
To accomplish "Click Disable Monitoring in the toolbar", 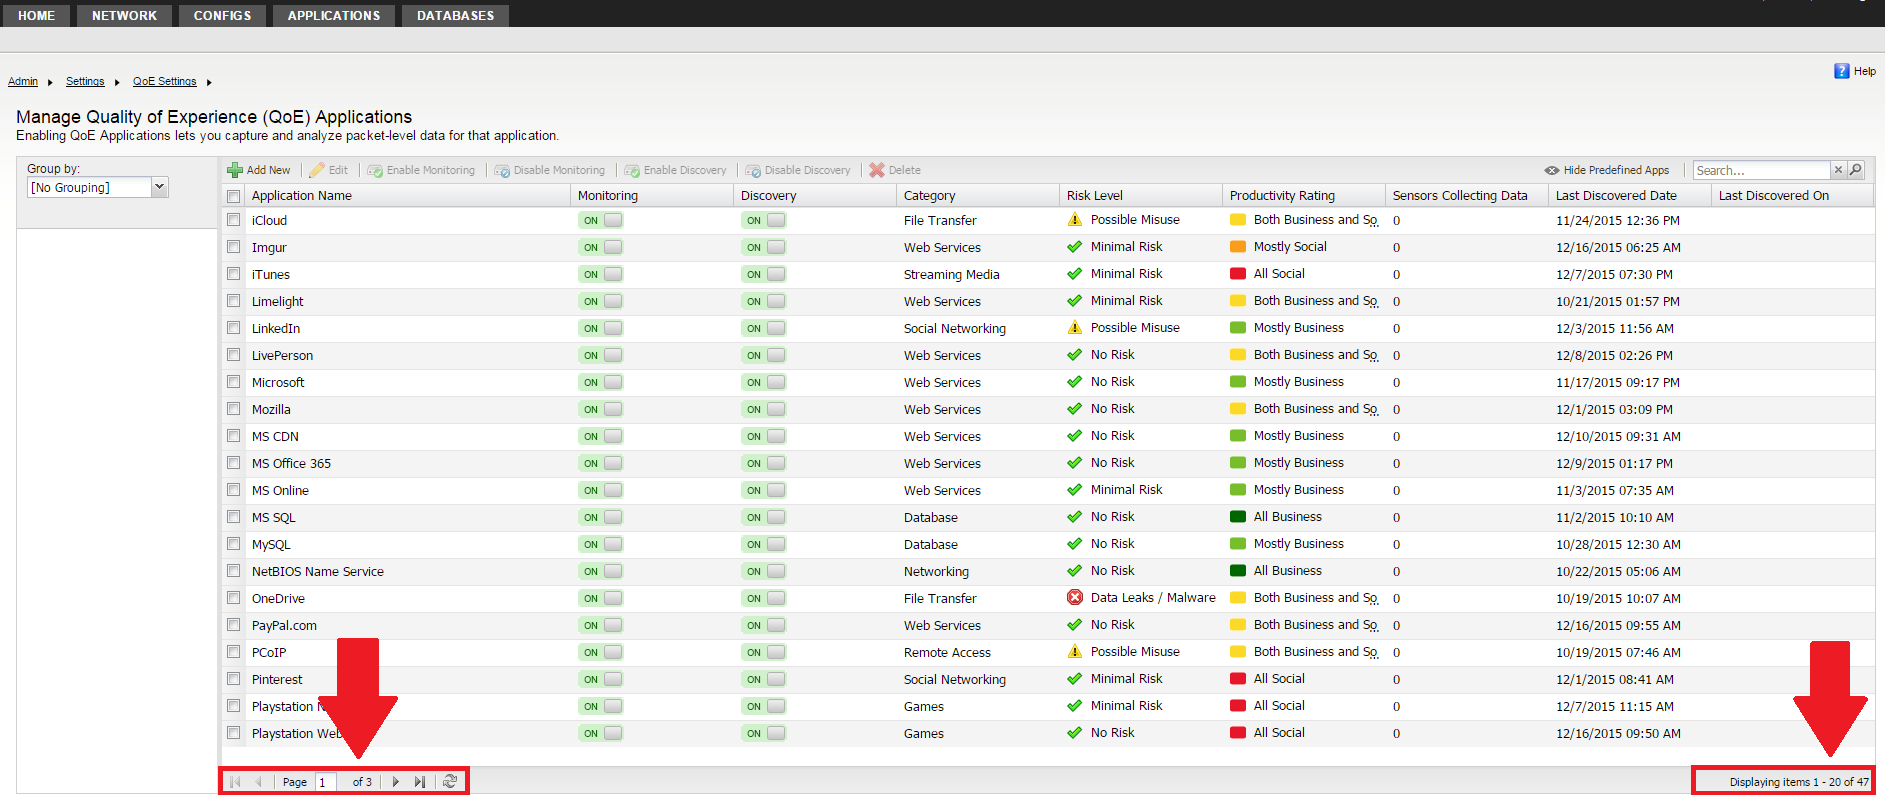I will (x=550, y=170).
